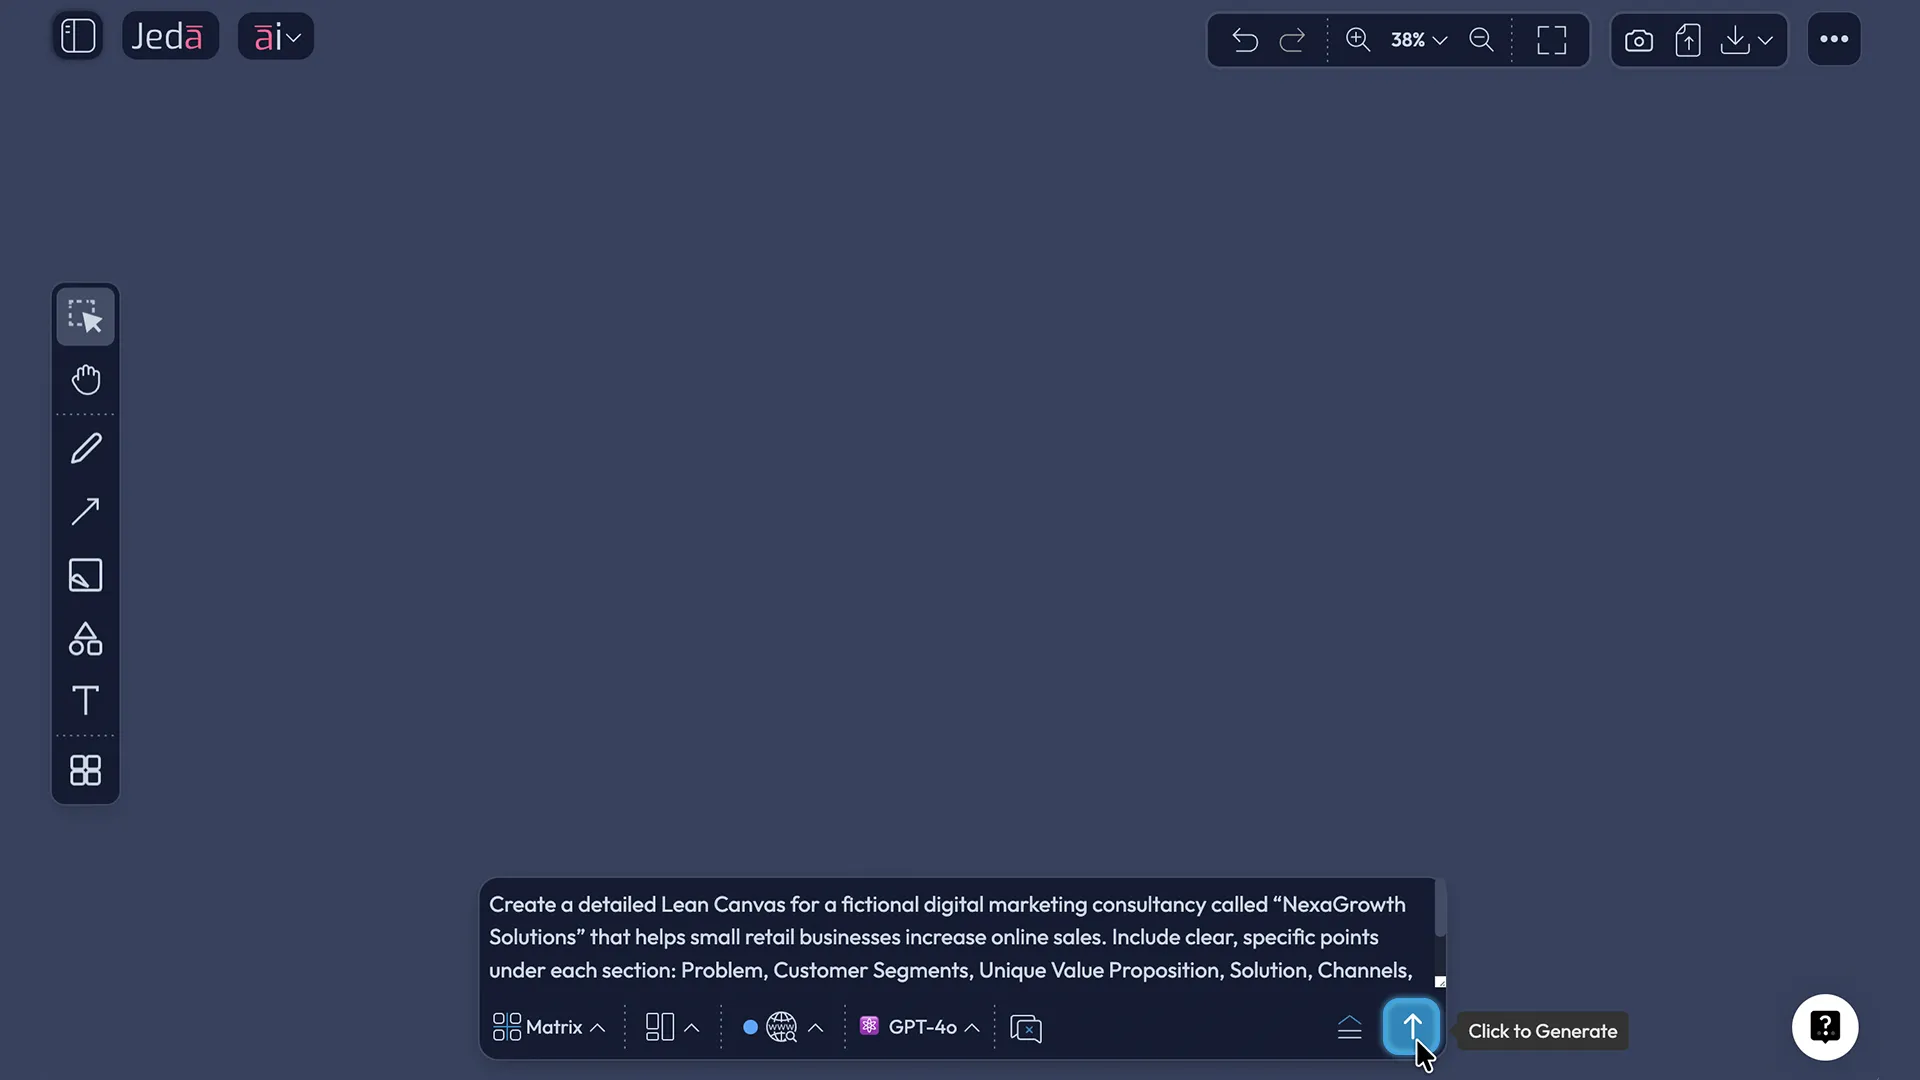This screenshot has height=1080, width=1920.
Task: Open the templates grid tool
Action: [x=86, y=770]
